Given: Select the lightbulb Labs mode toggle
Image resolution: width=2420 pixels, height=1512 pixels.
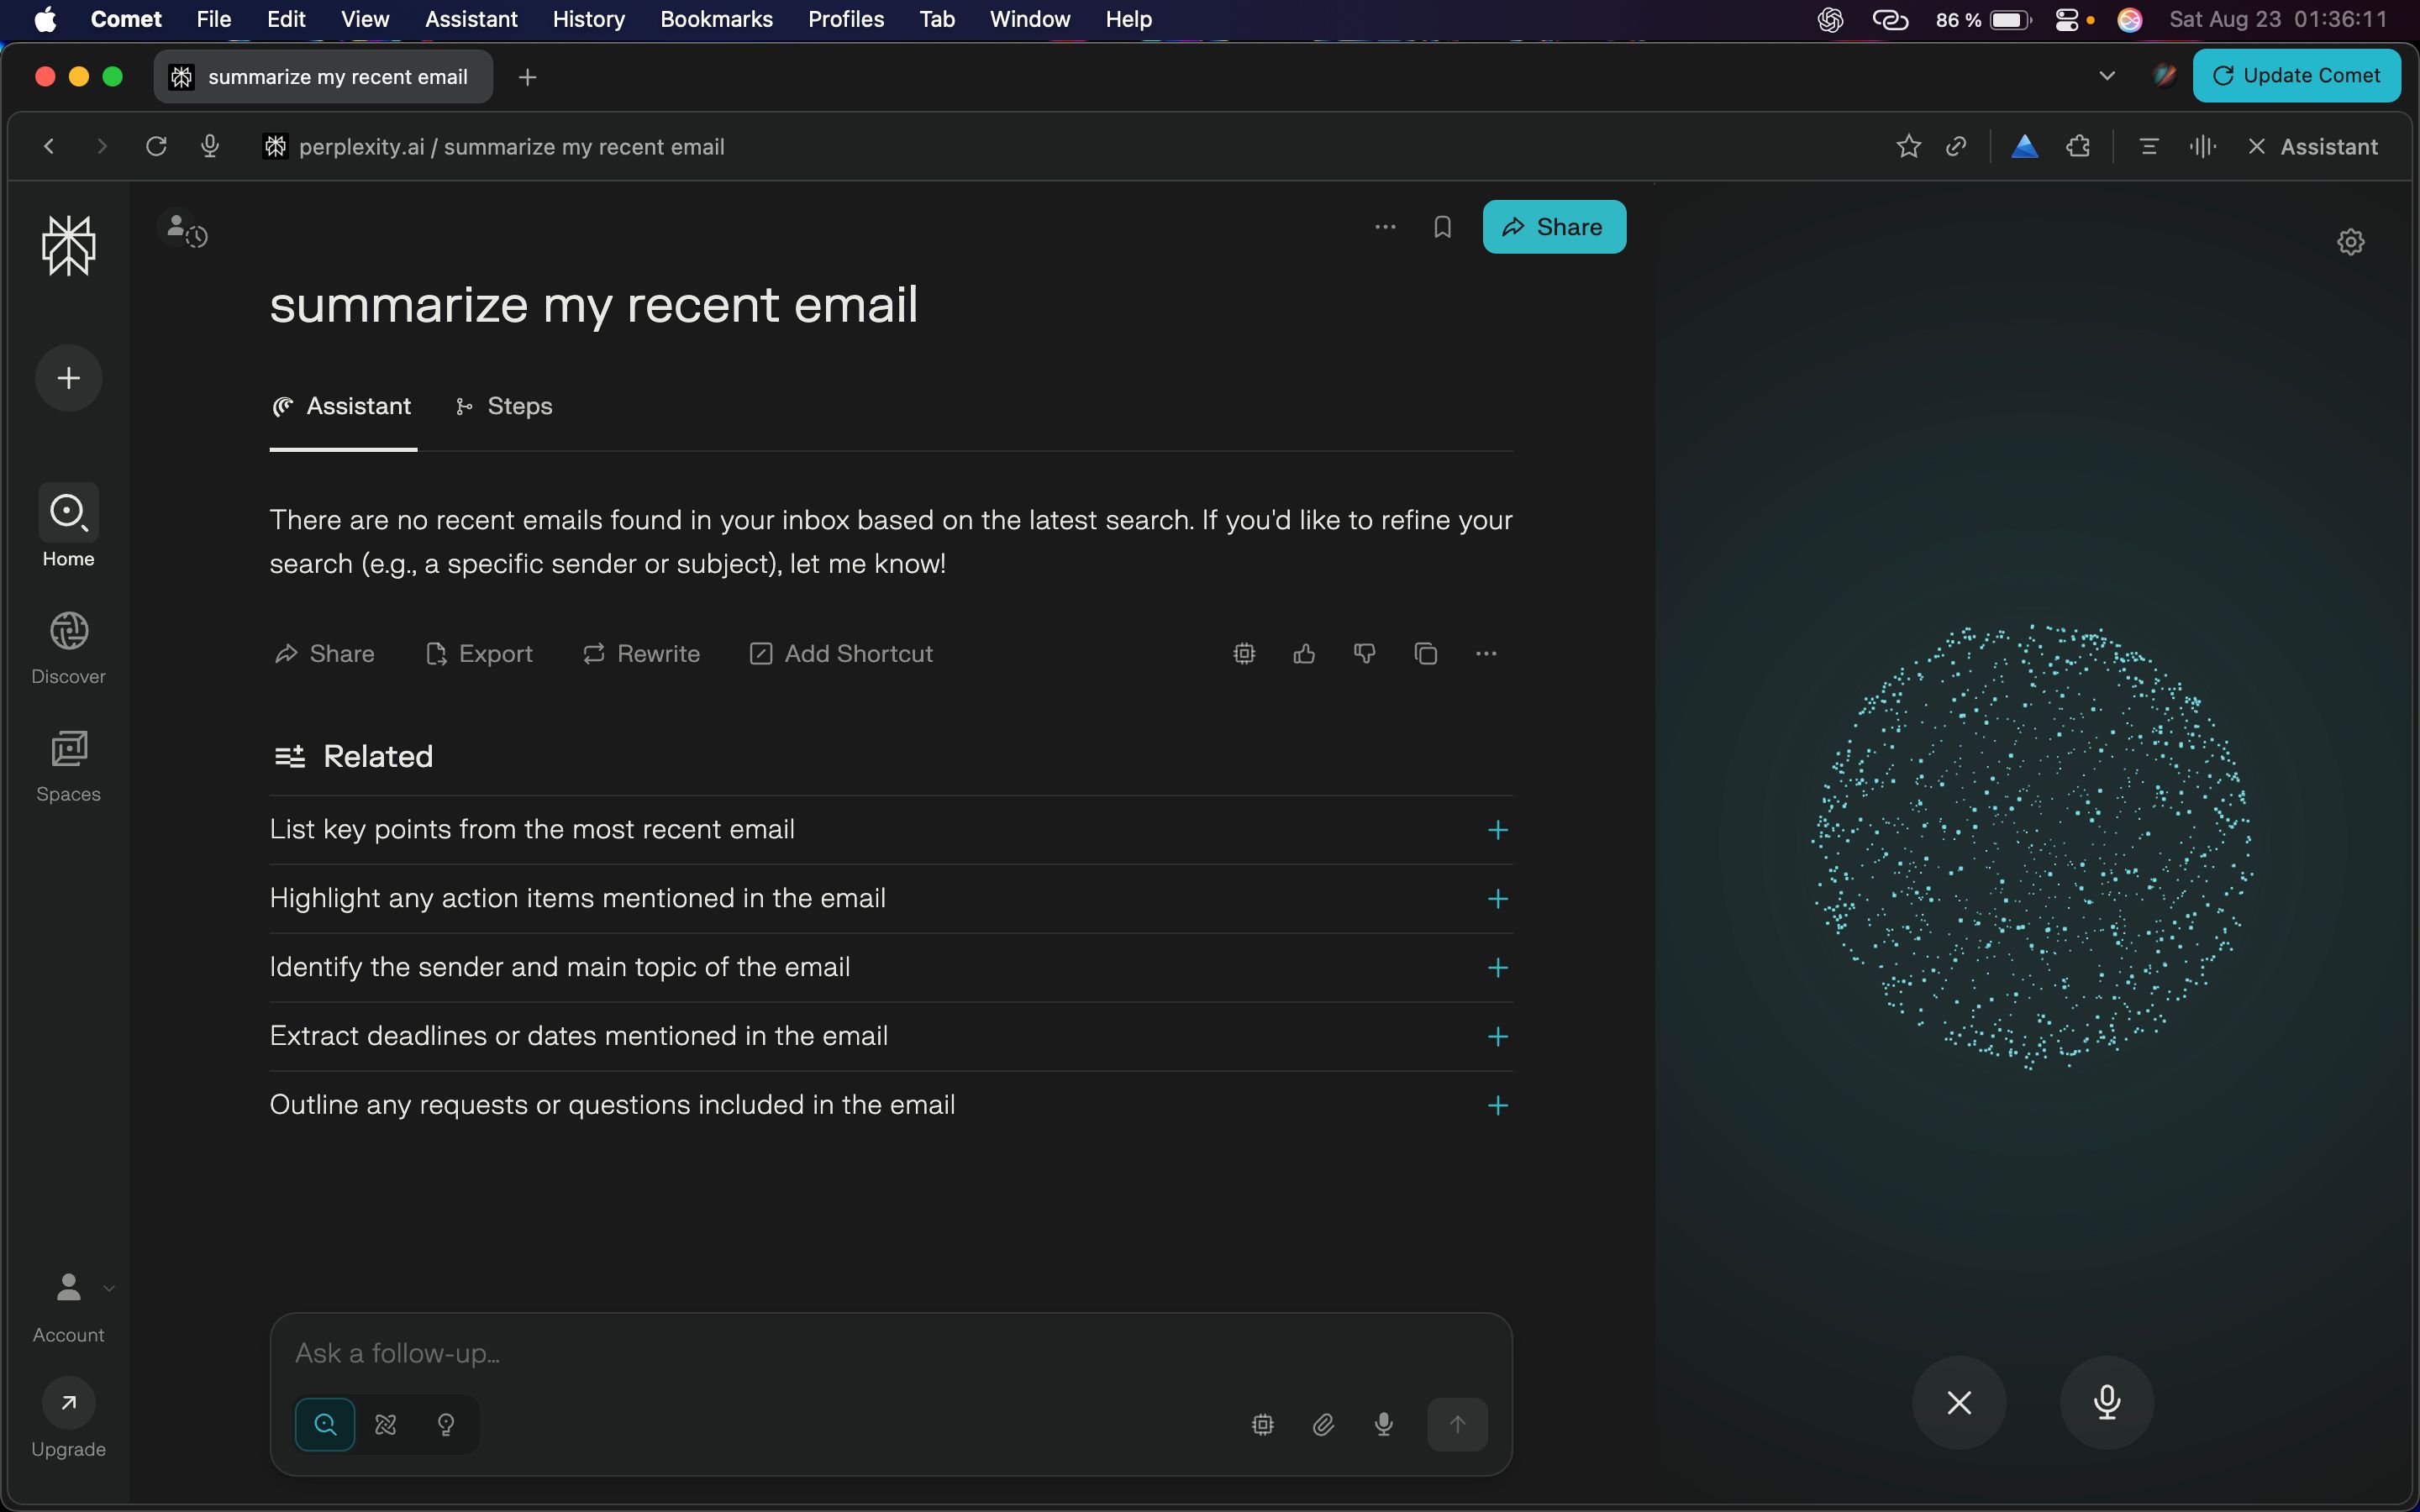Looking at the screenshot, I should (446, 1424).
